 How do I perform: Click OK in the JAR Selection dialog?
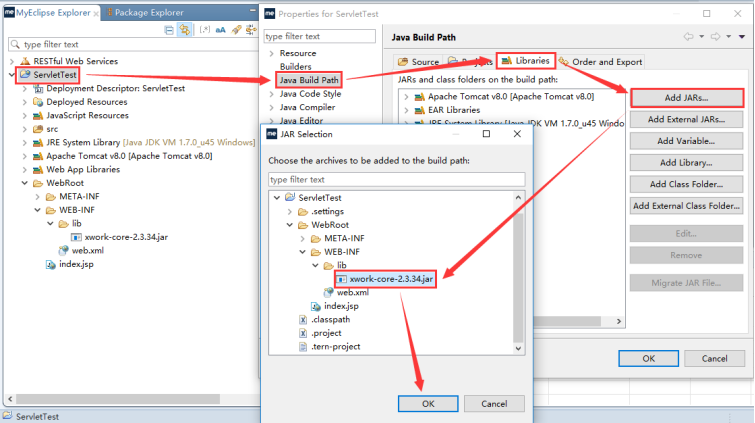coord(428,403)
